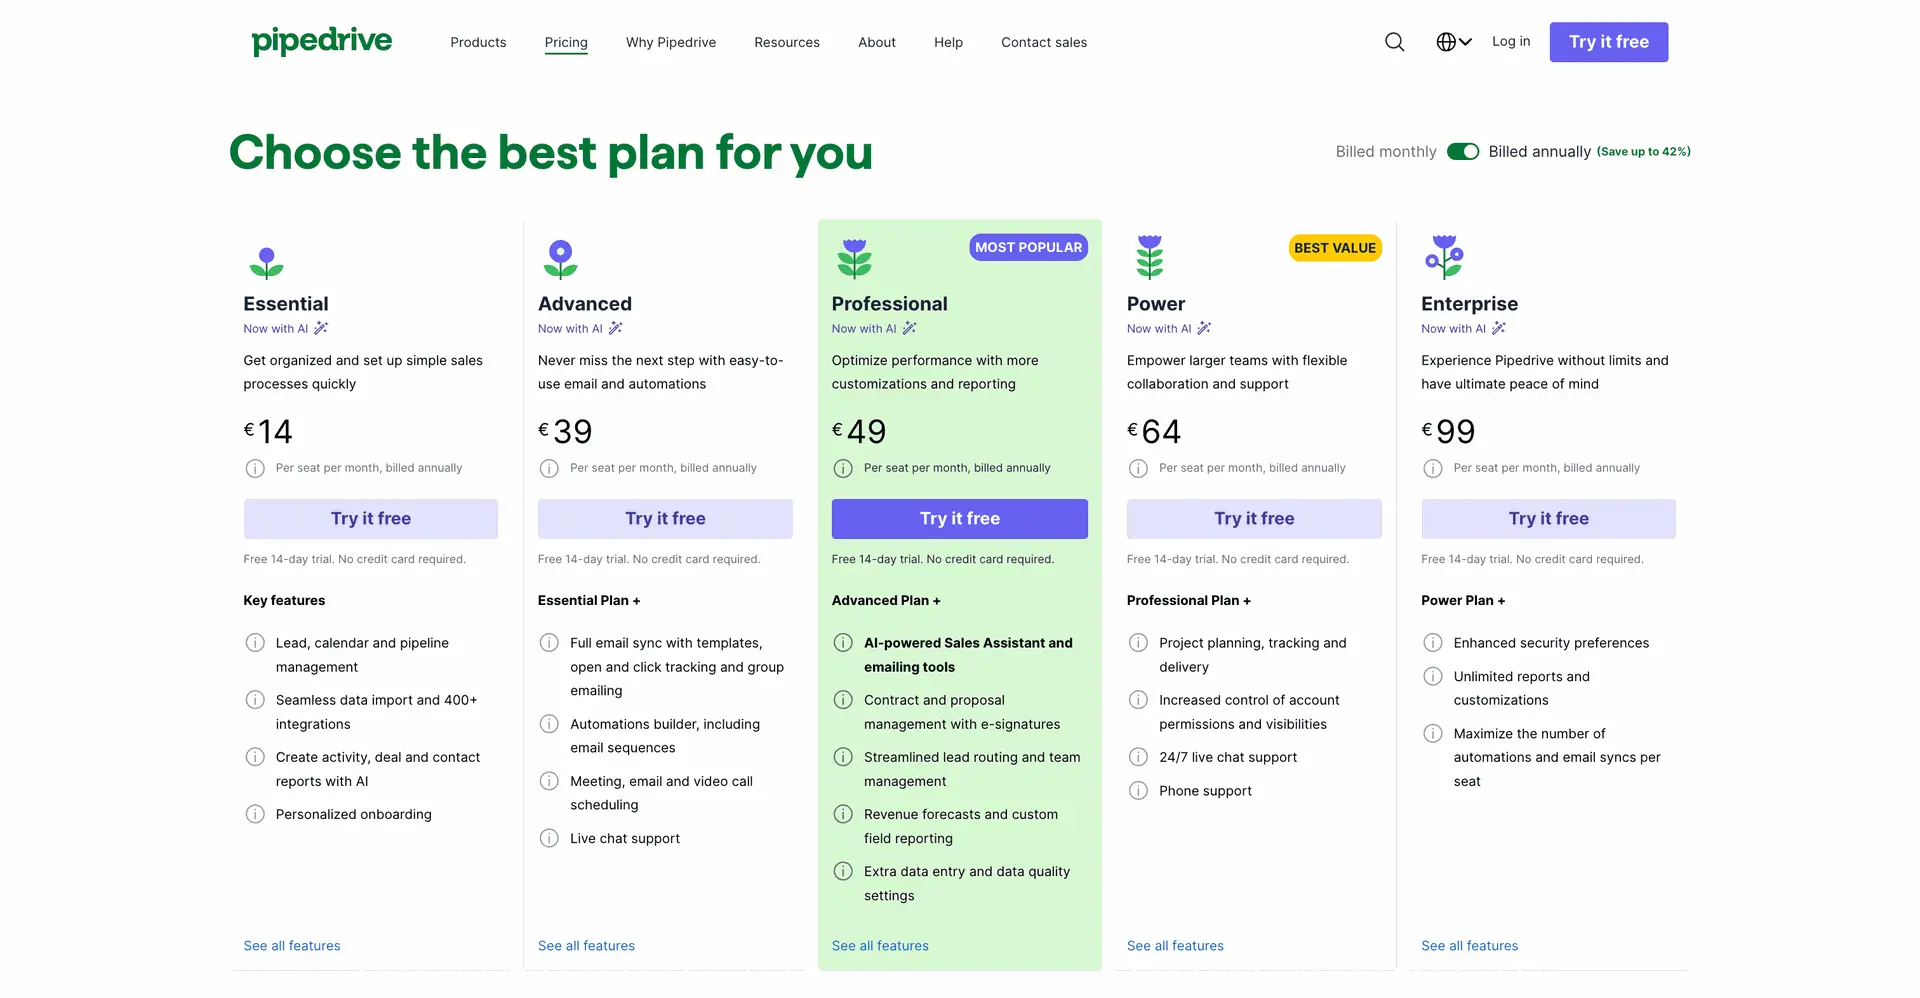Click info icon for AI-powered Sales Assistant
Screen dimensions: 1920x998
[843, 643]
